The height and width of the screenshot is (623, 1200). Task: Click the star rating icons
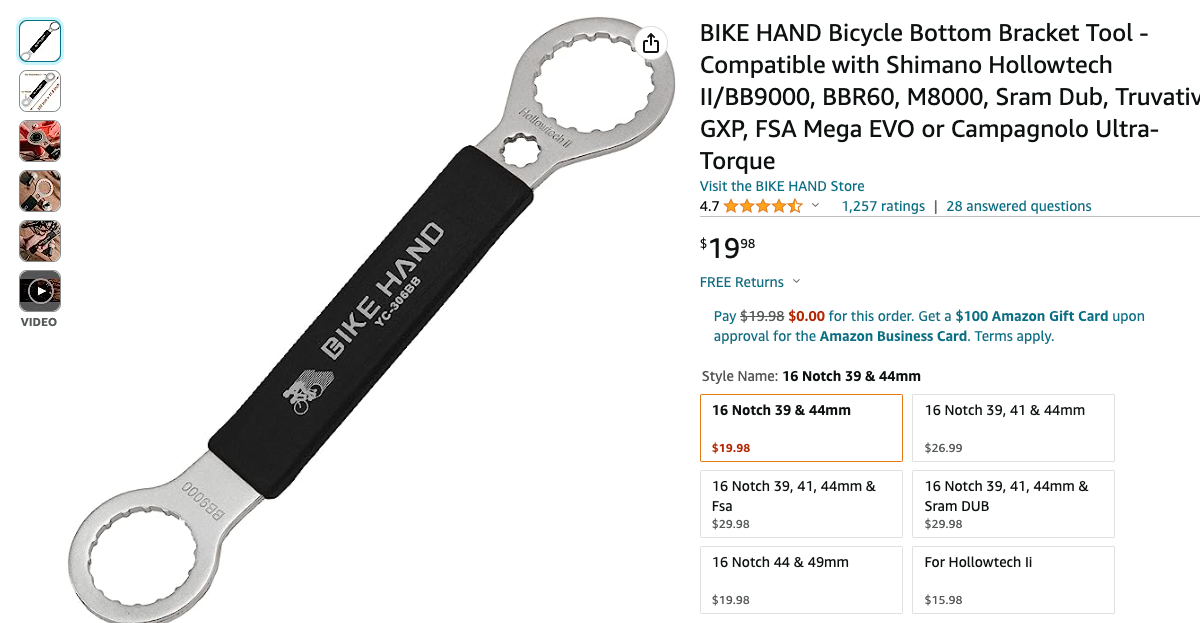click(763, 206)
